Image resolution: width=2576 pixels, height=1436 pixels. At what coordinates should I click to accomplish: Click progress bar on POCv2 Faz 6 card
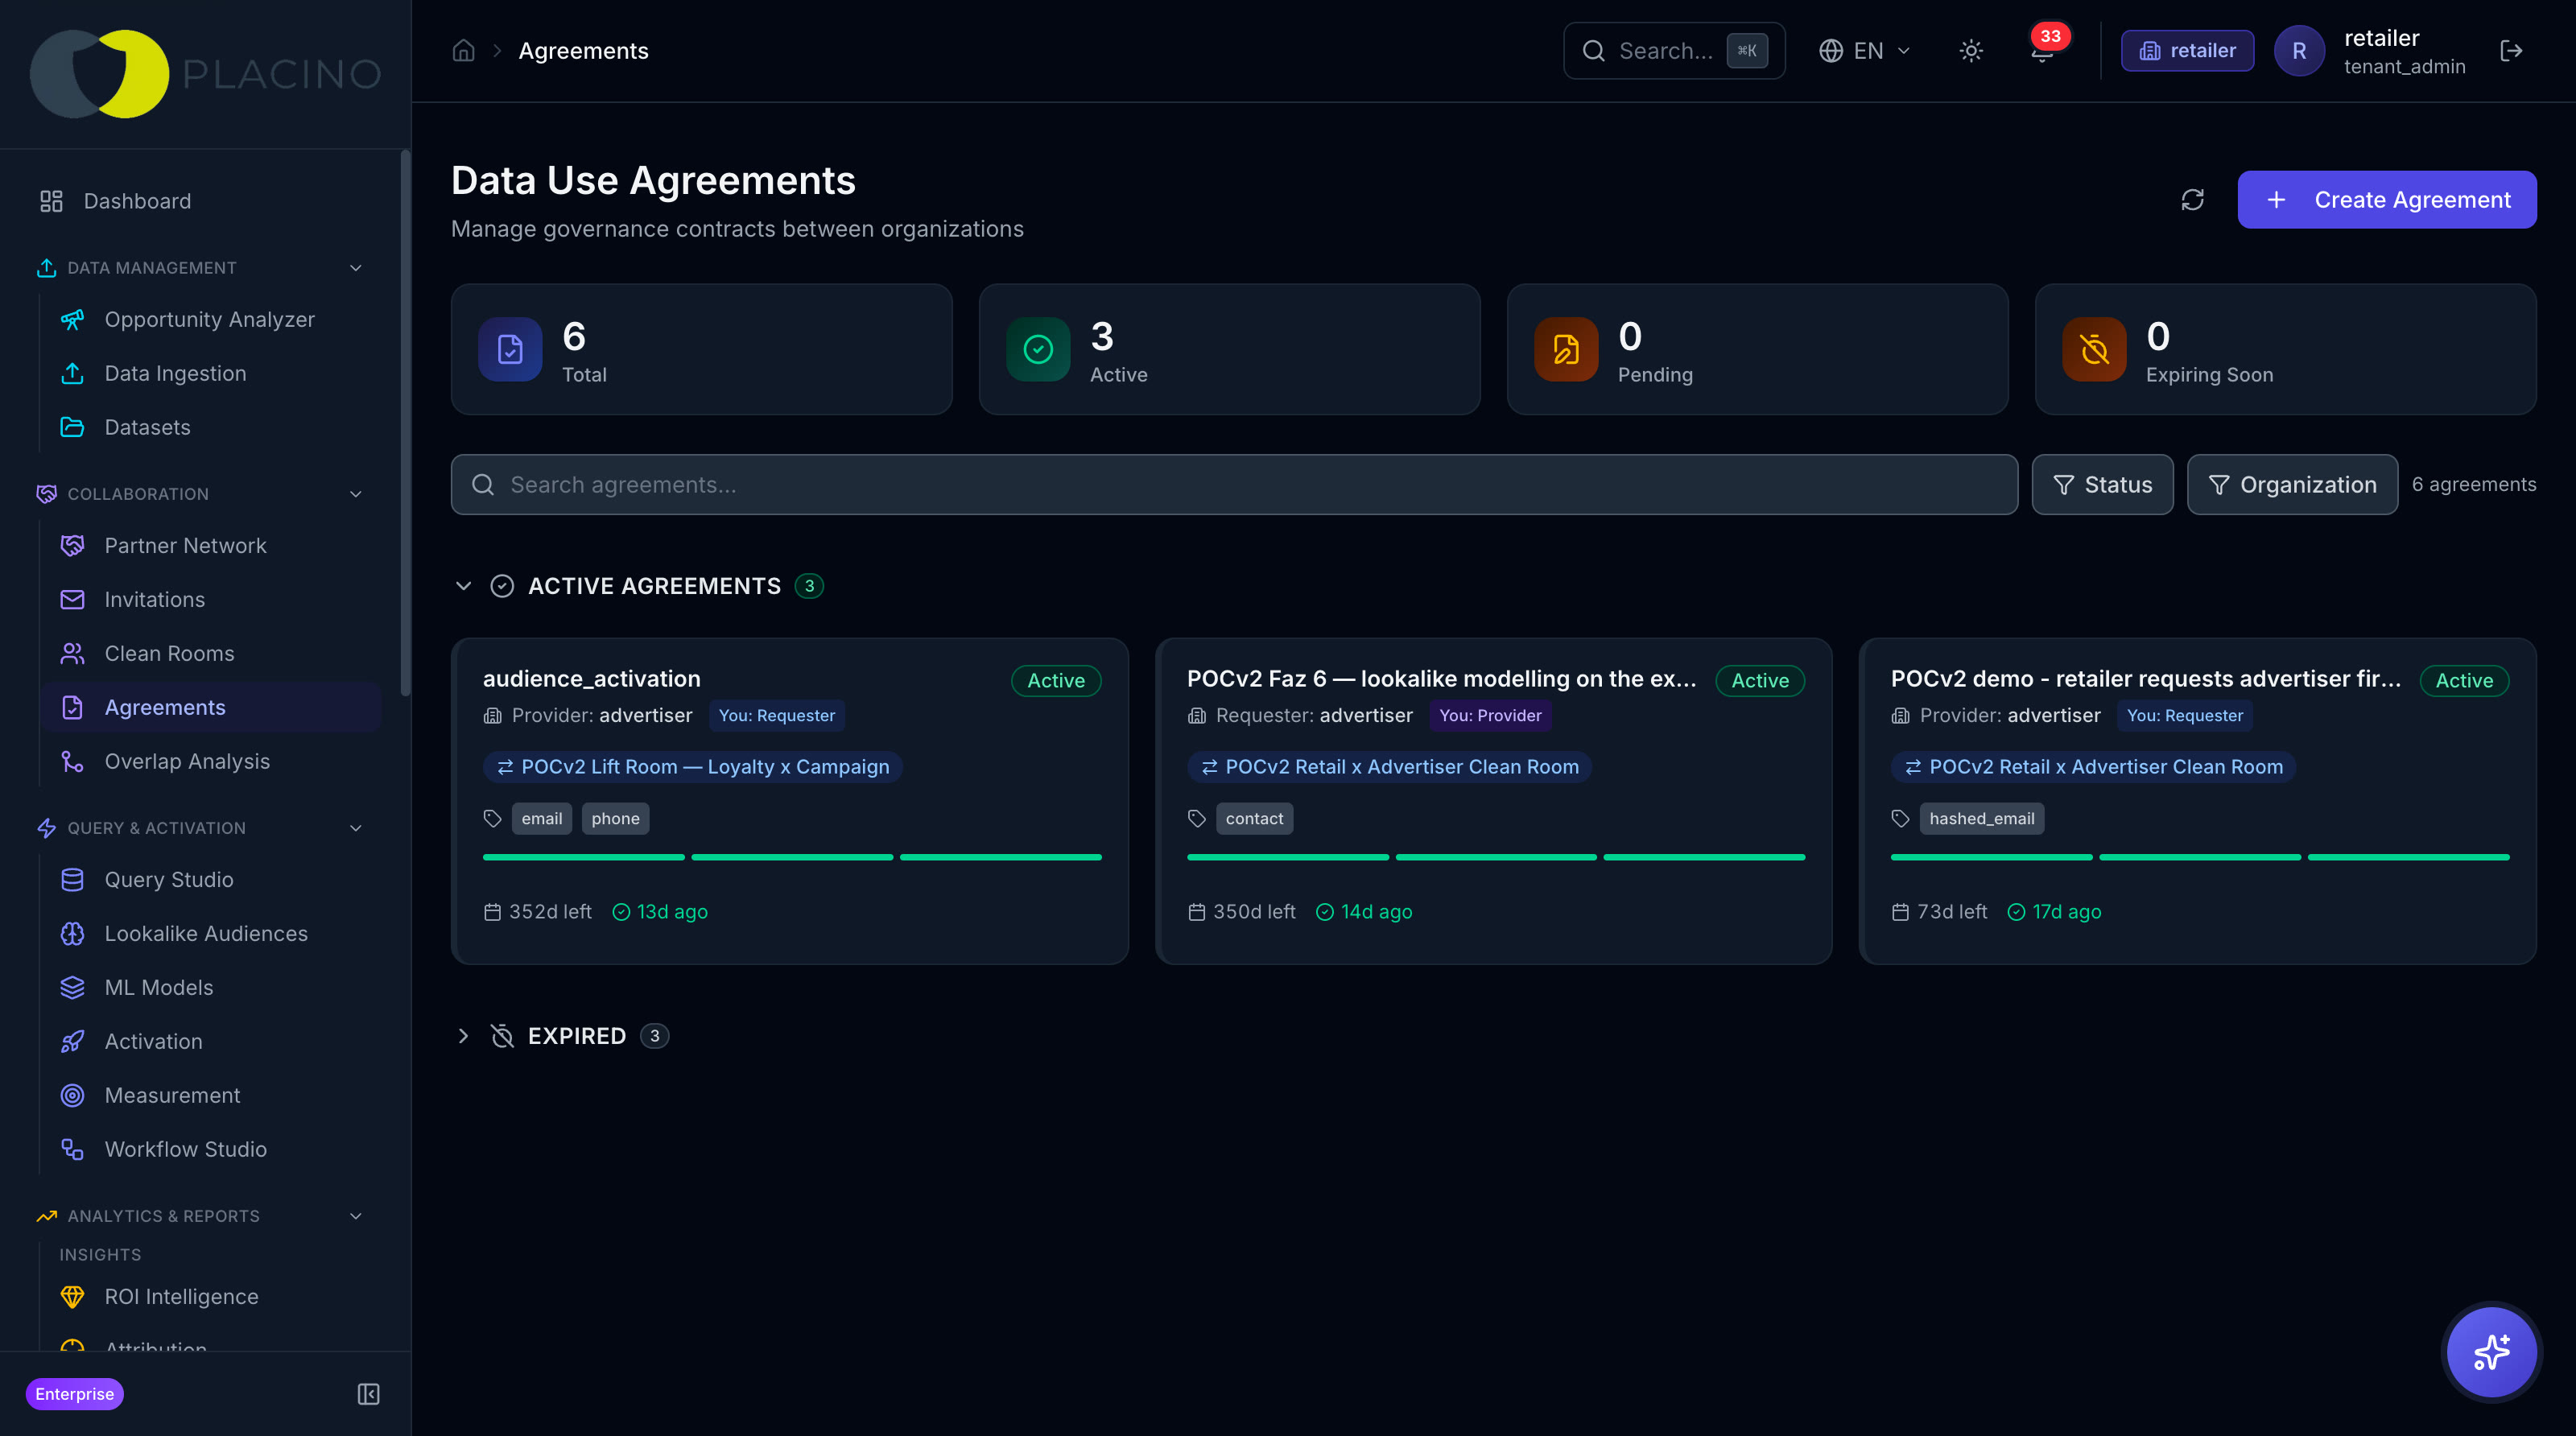point(1496,858)
